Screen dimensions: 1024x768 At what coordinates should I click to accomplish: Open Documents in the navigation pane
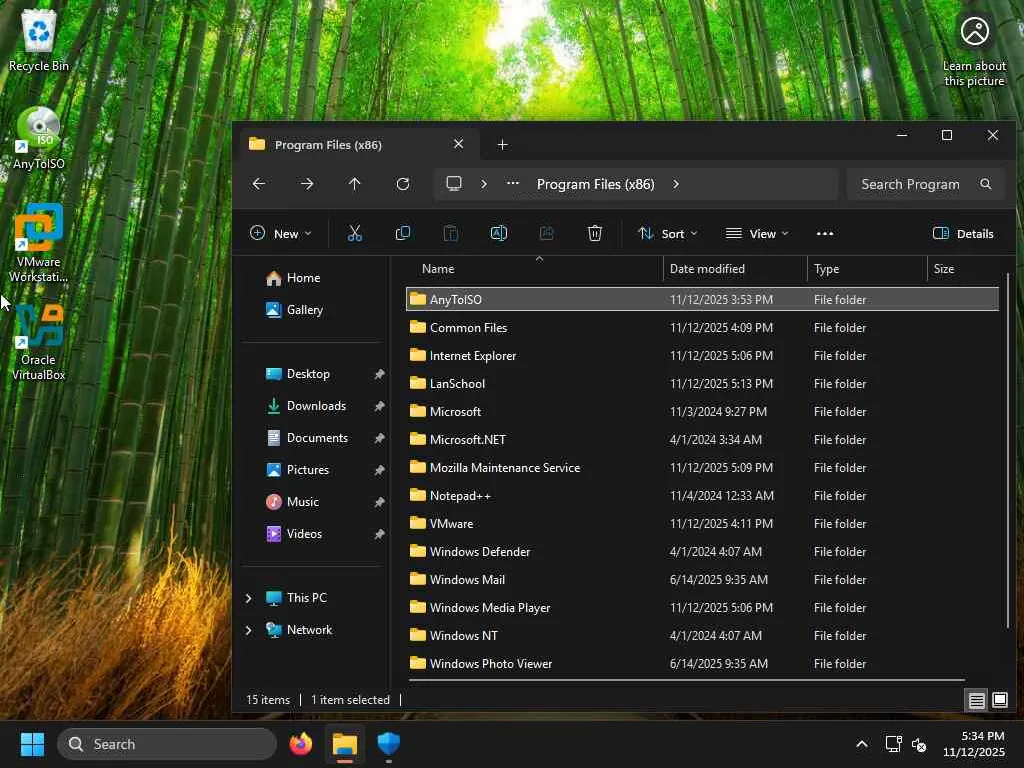tap(316, 438)
